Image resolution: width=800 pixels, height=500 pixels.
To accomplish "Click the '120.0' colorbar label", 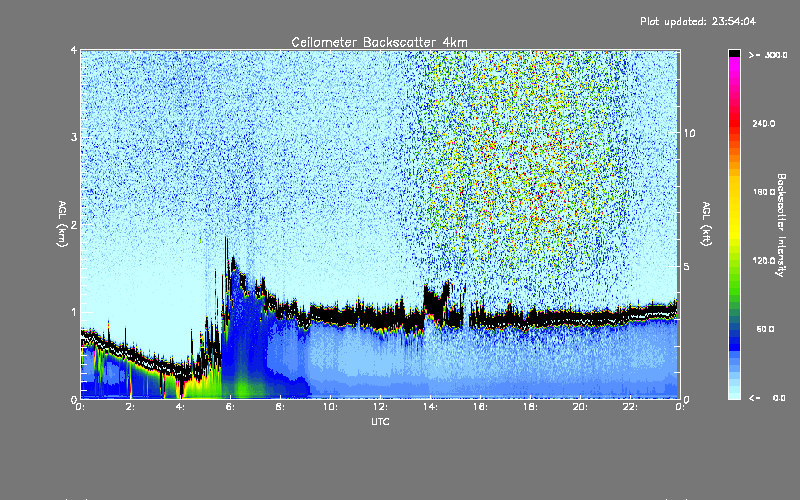I will tap(764, 261).
